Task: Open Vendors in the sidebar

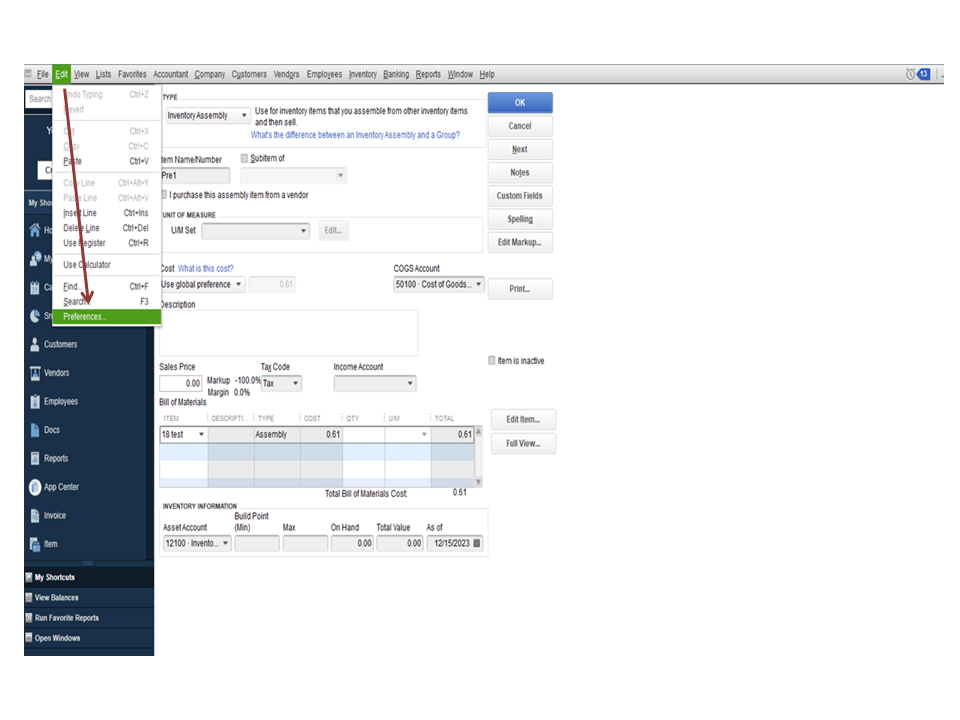Action: tap(56, 373)
